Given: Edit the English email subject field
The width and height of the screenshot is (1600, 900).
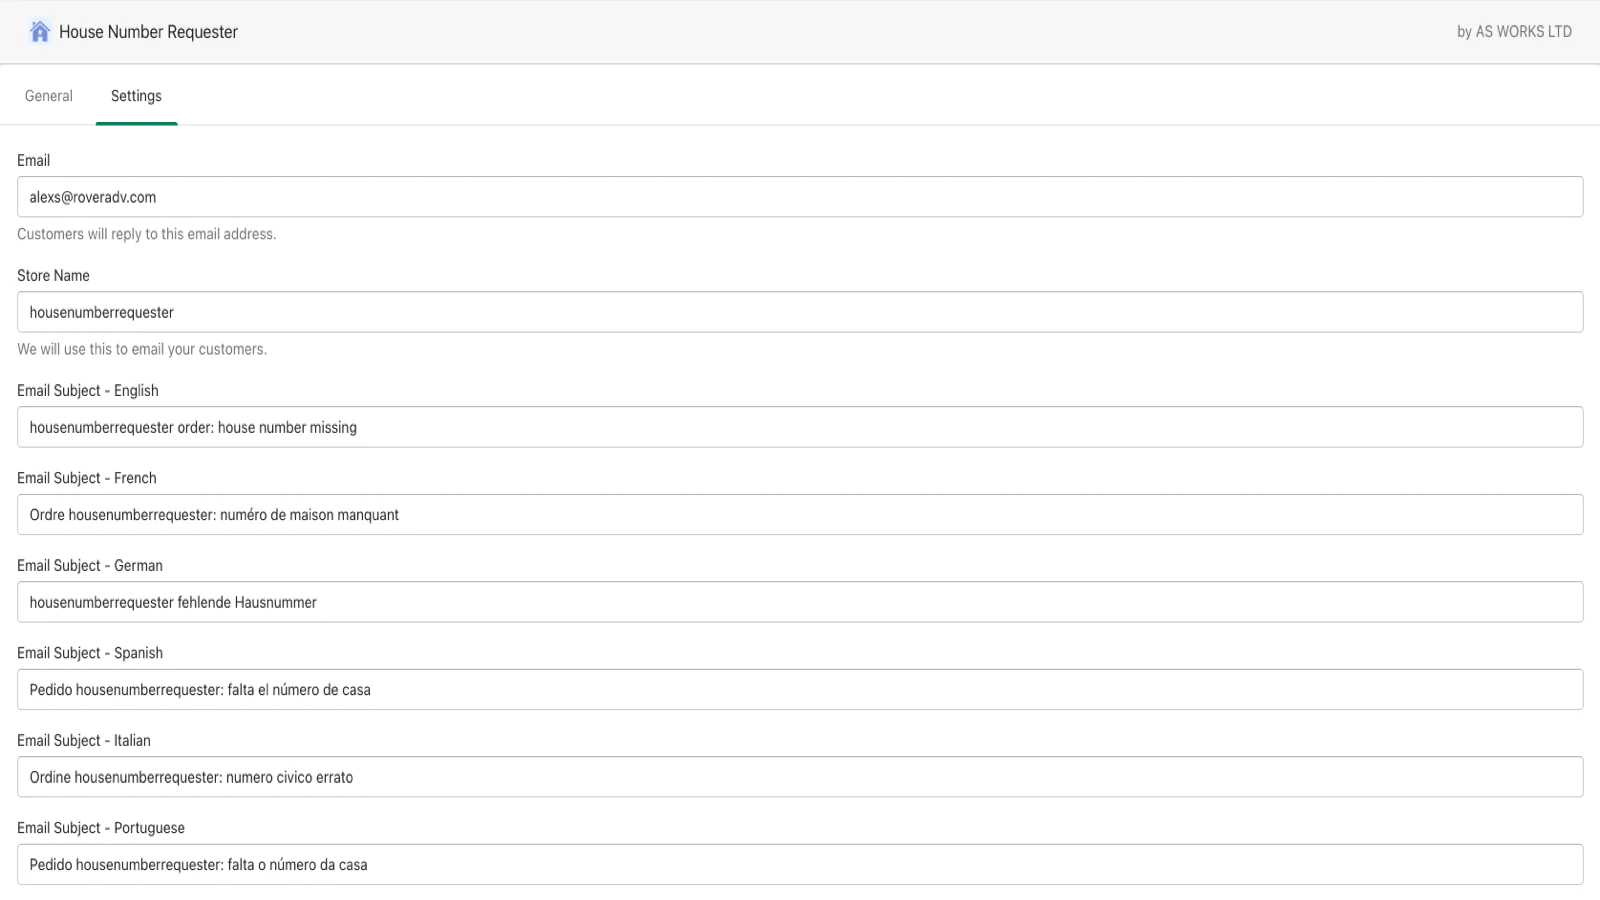Looking at the screenshot, I should click(x=800, y=427).
